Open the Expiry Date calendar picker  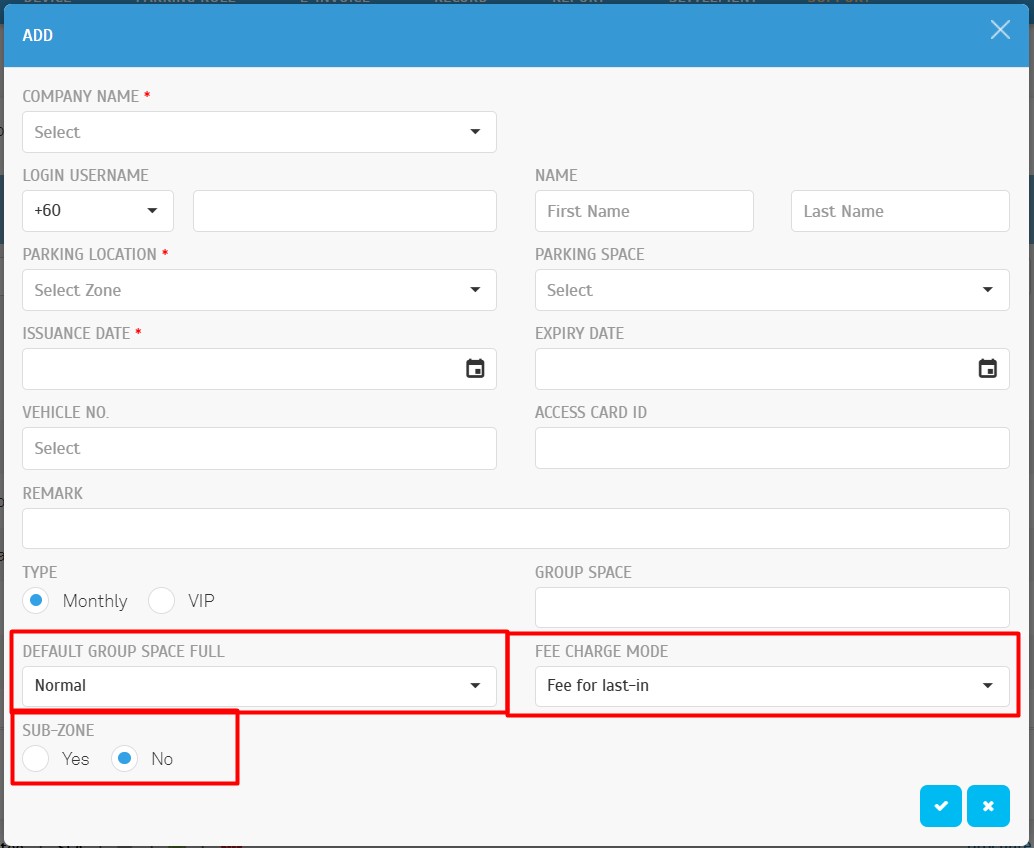point(987,369)
